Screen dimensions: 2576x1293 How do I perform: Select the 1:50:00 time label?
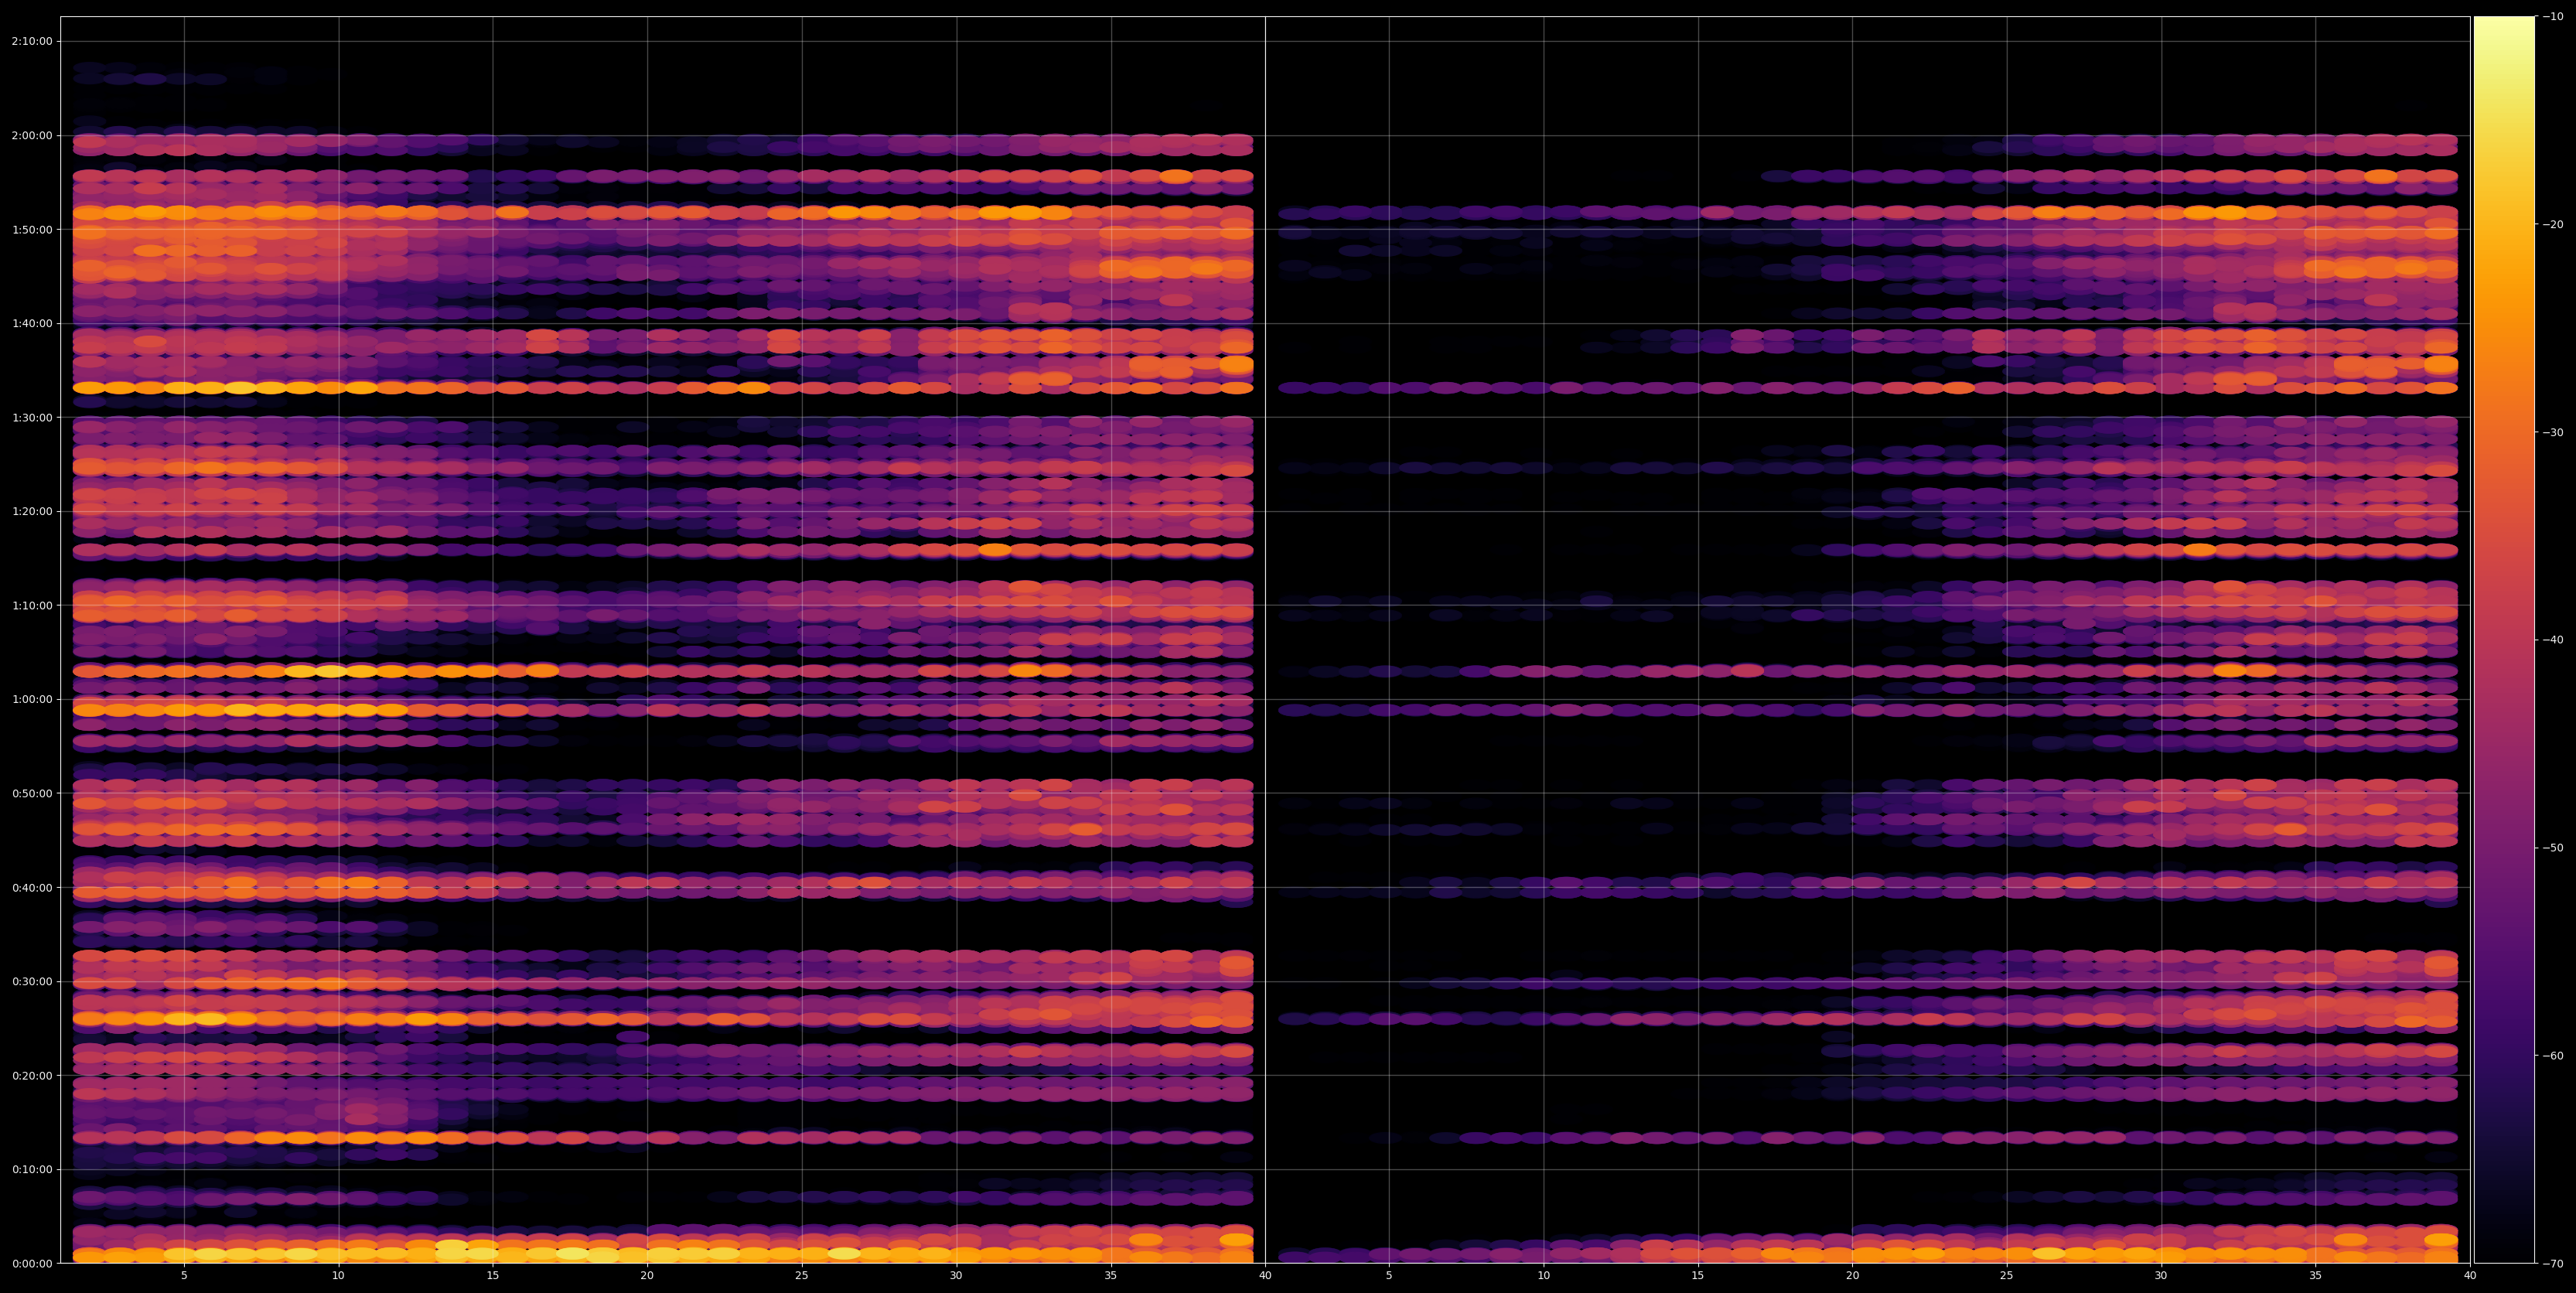pos(32,229)
